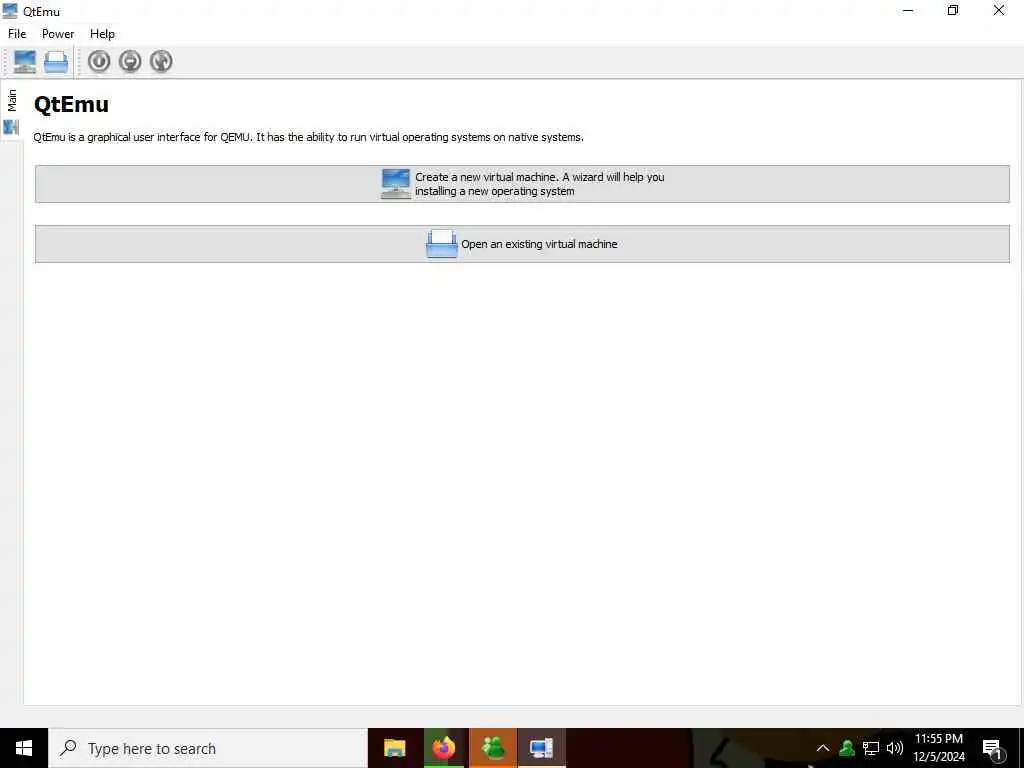Click the Open virtual machine toolbar icon
Viewport: 1024px width, 768px height.
pos(56,61)
